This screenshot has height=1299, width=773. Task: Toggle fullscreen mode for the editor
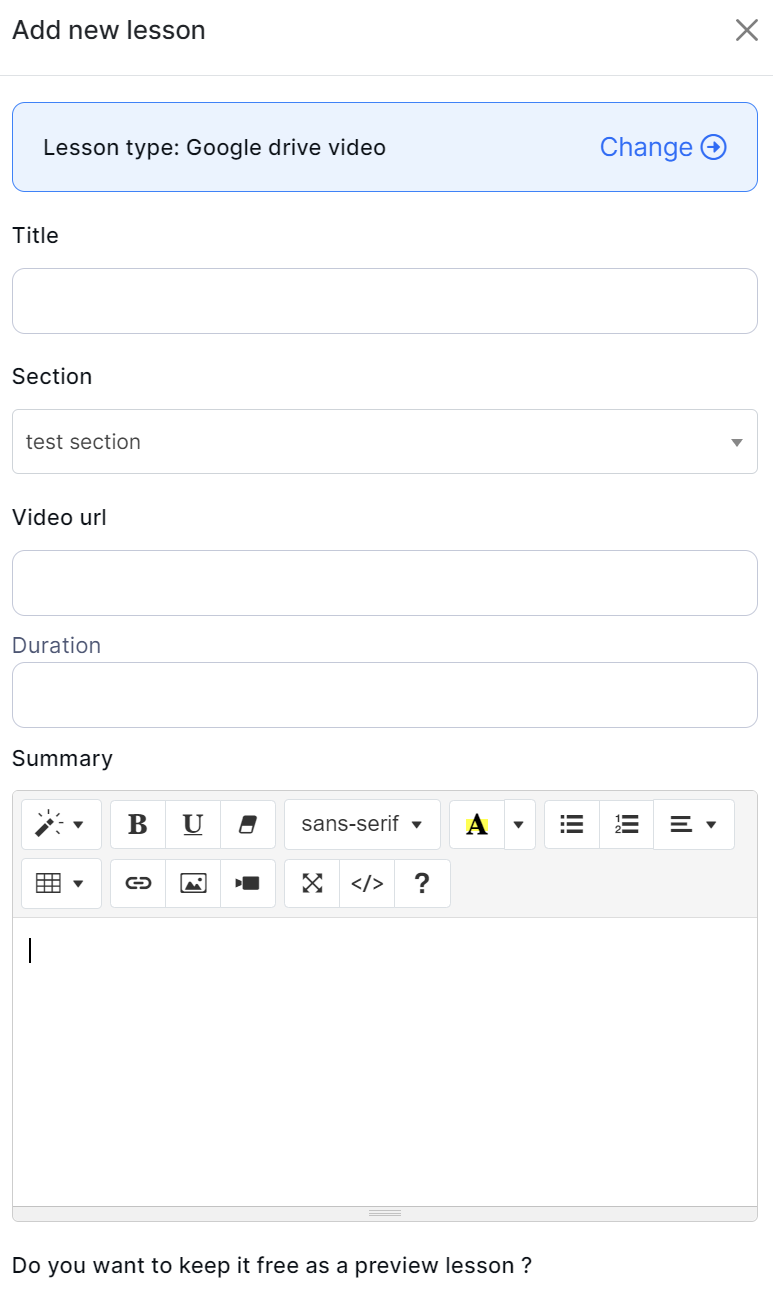click(x=312, y=883)
